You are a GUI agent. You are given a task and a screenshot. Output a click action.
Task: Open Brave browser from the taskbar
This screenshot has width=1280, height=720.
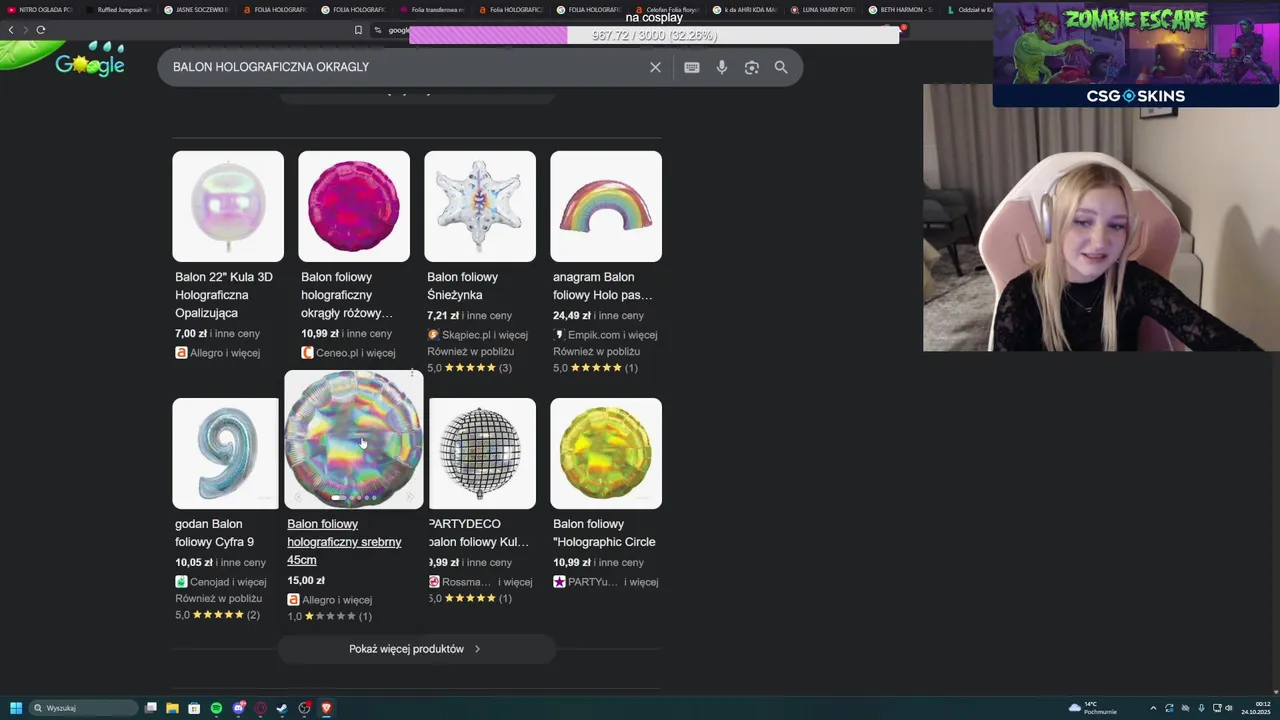point(326,708)
